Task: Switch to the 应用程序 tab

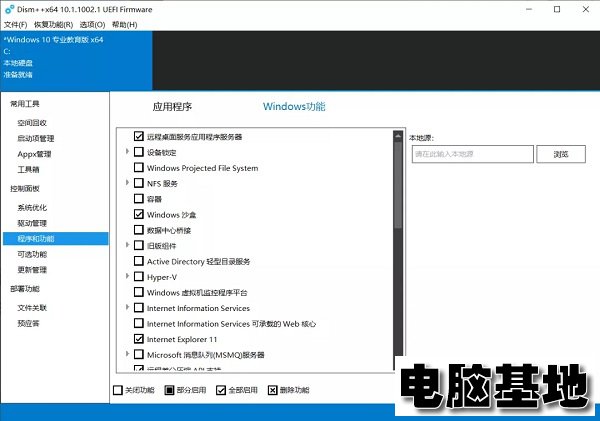Action: [x=172, y=106]
